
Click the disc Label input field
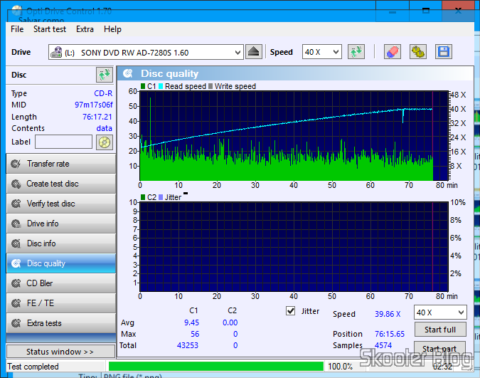pos(64,142)
